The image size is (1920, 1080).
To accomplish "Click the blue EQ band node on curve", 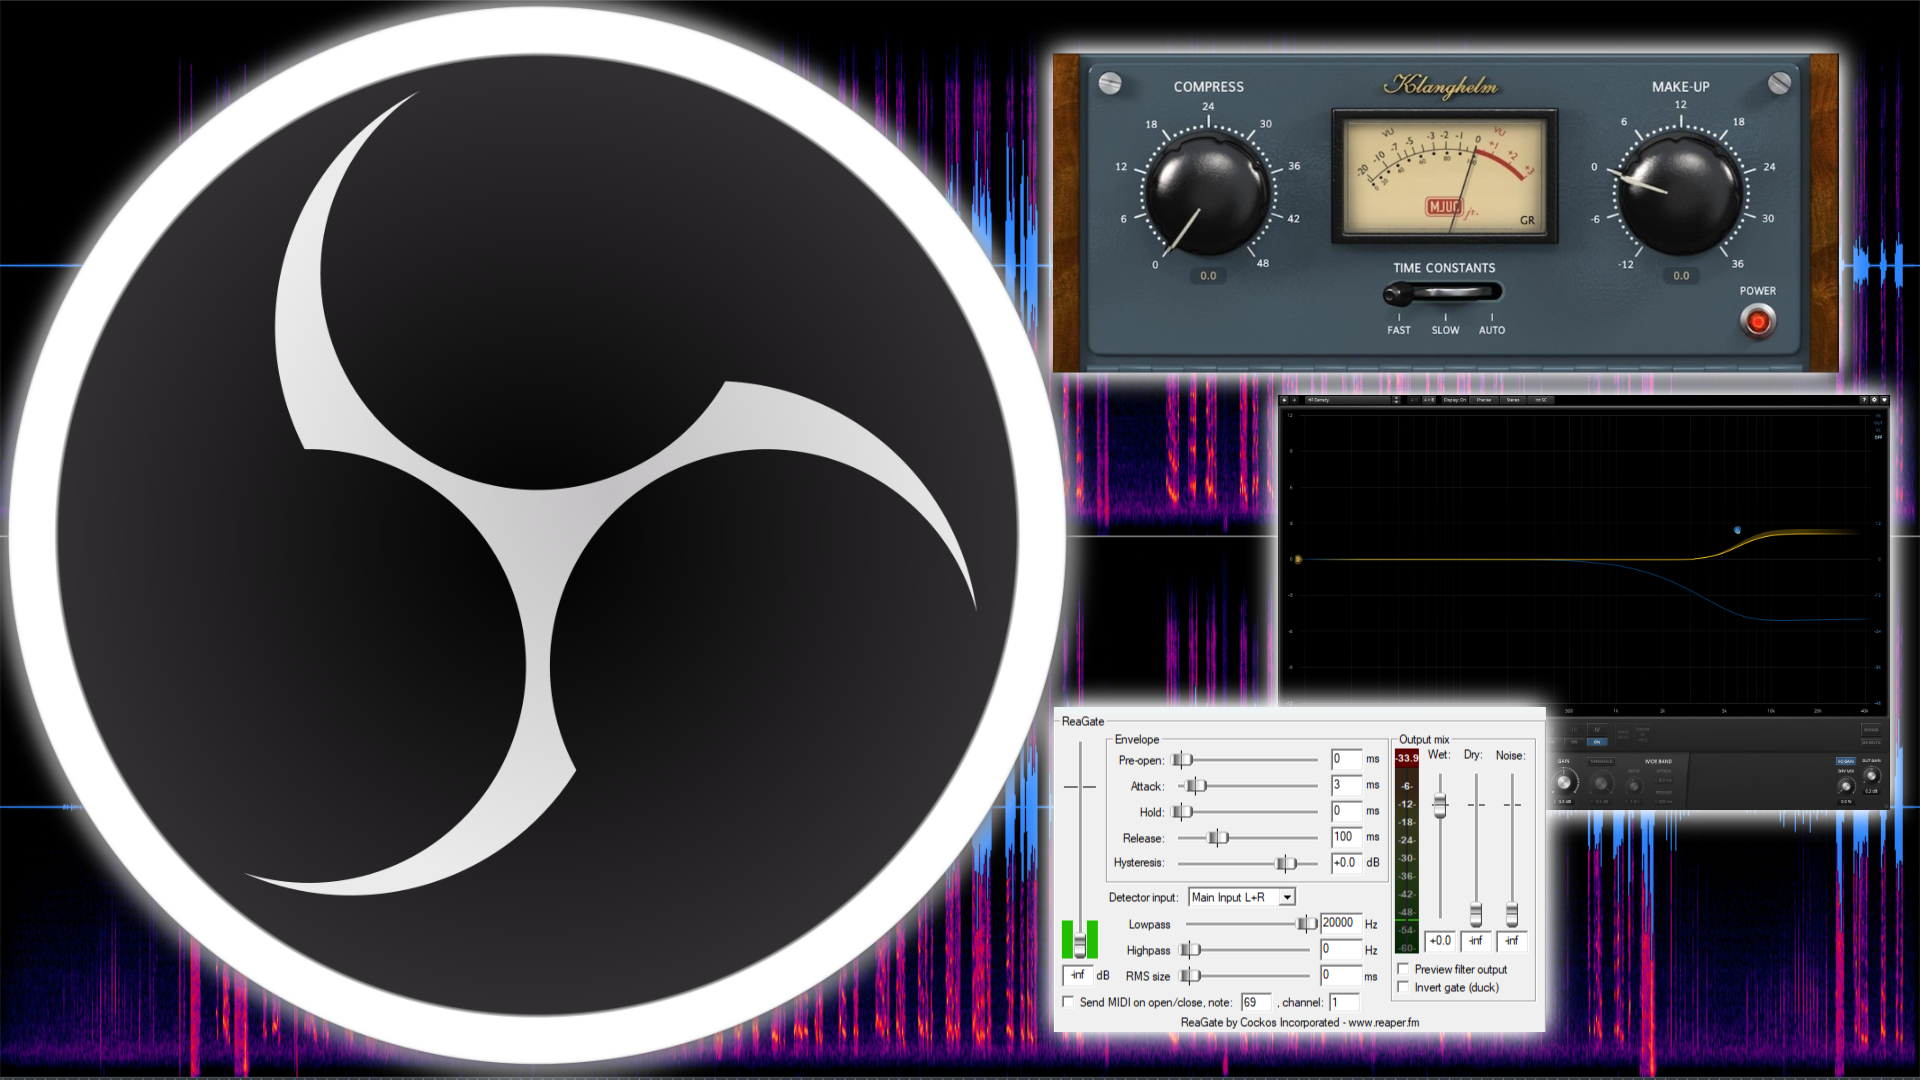I will pyautogui.click(x=1737, y=530).
